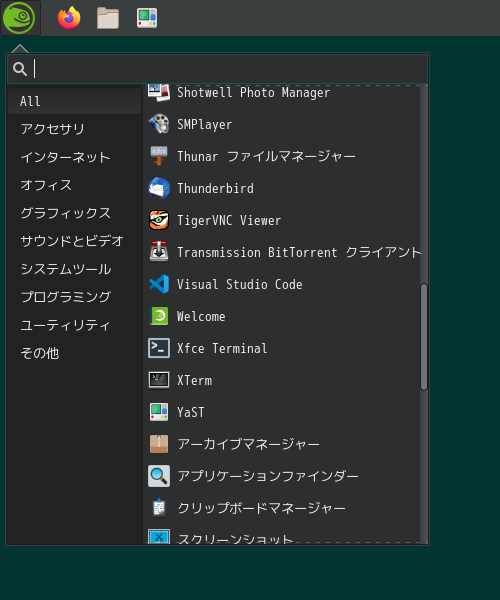
Task: Select the ユーティリティ category
Action: click(x=74, y=325)
